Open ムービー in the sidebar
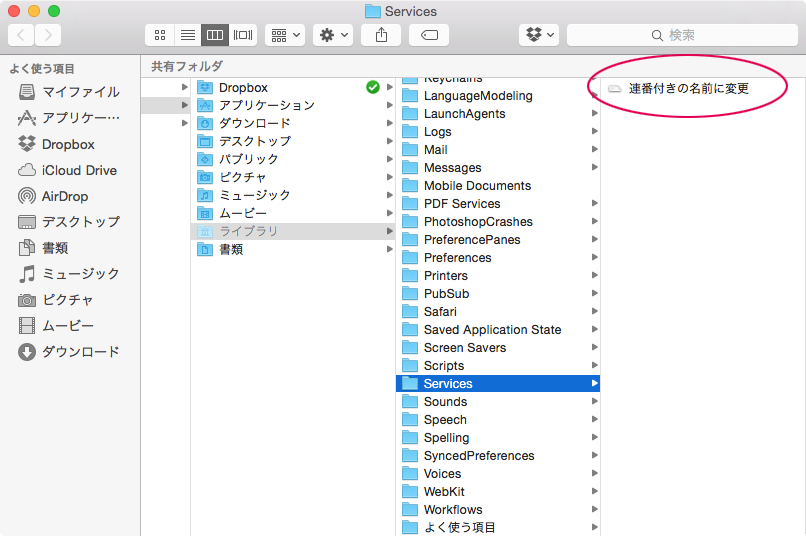806x536 pixels. point(56,326)
